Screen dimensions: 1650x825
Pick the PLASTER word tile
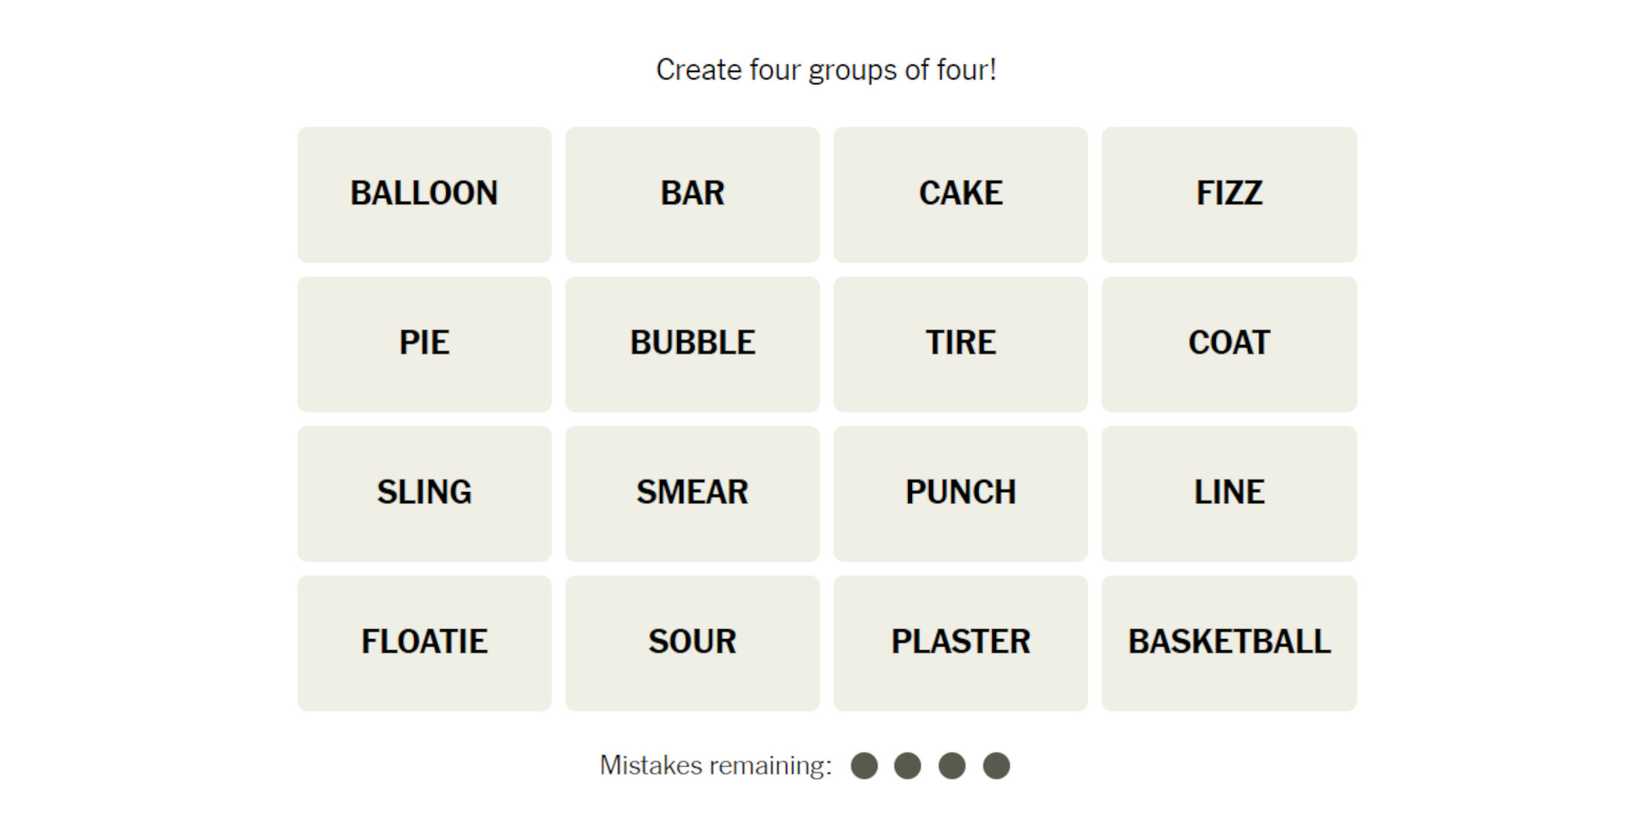[x=960, y=643]
